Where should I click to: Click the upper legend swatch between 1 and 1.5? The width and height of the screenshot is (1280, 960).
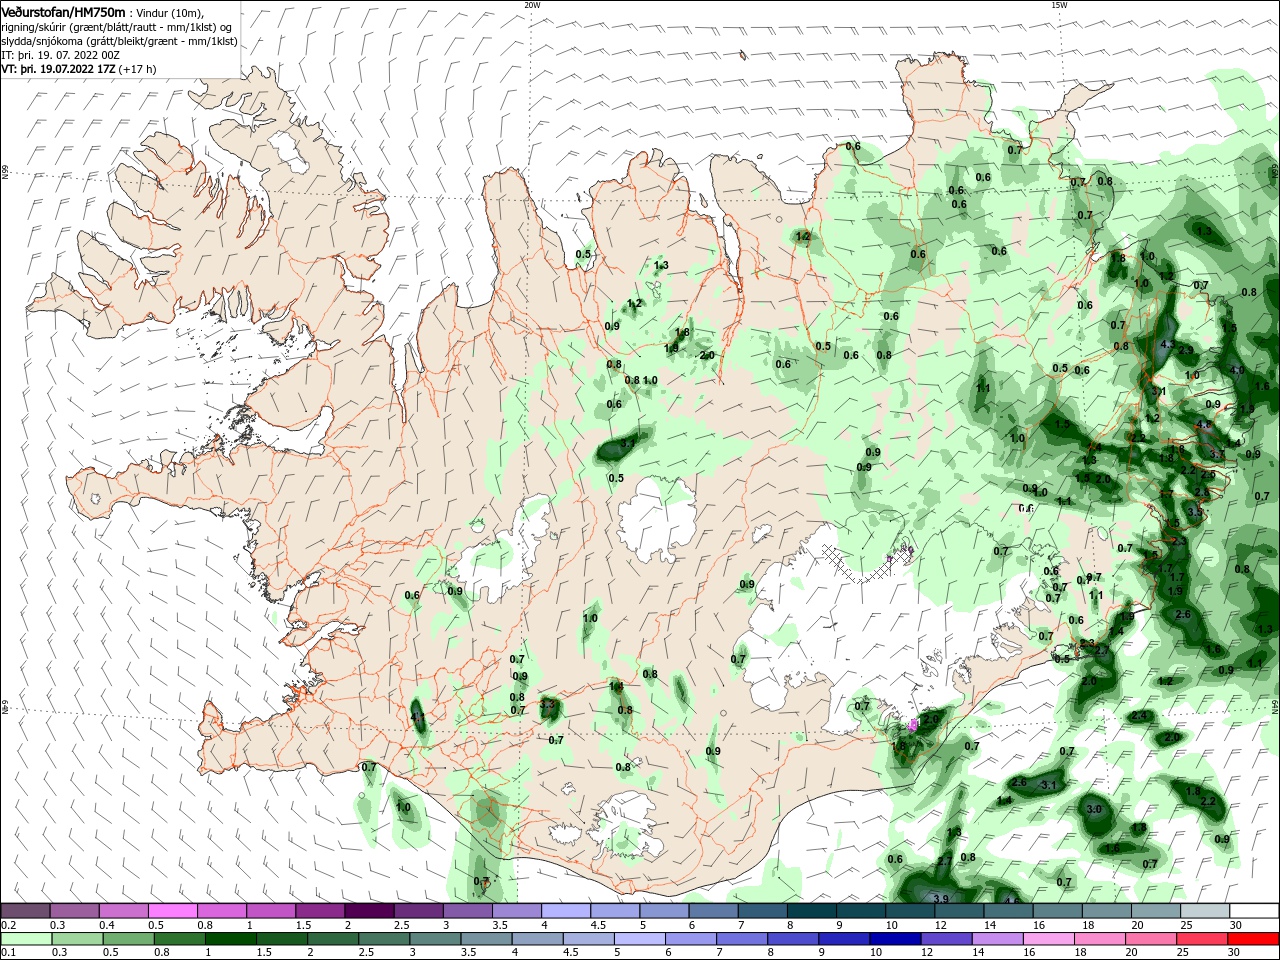(x=271, y=911)
